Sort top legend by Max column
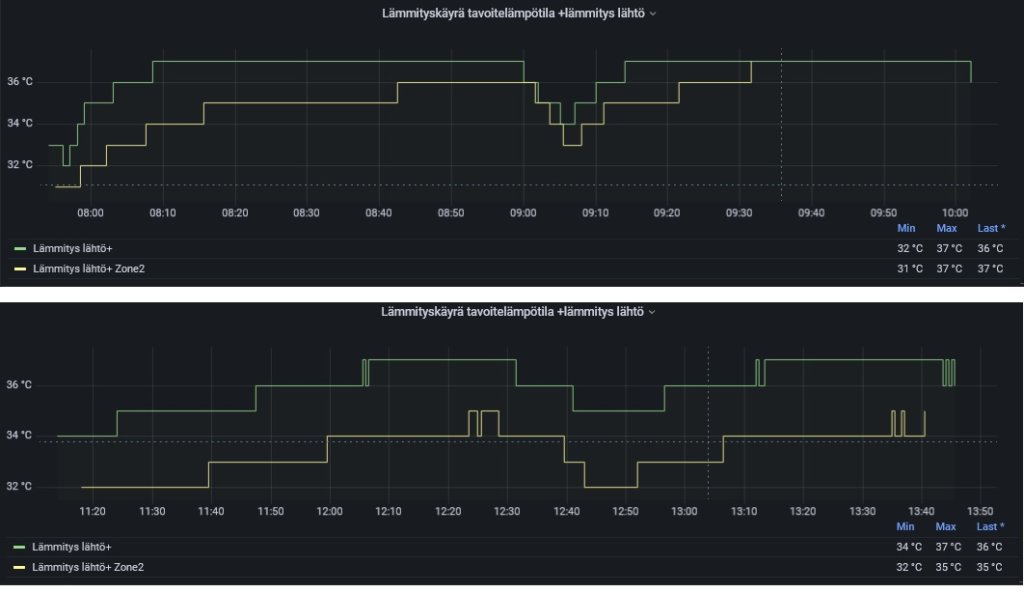 946,229
